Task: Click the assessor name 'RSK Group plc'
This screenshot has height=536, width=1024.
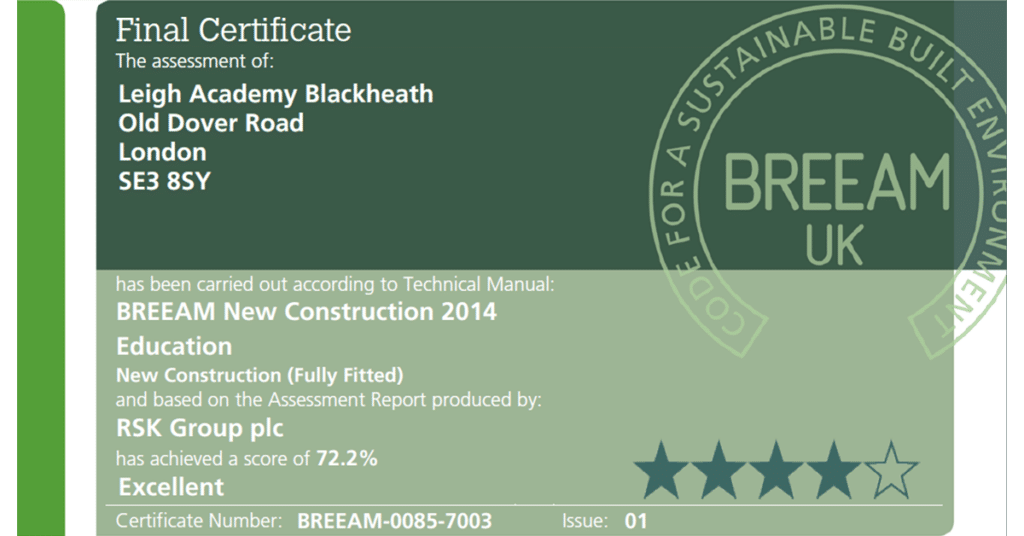Action: [200, 428]
